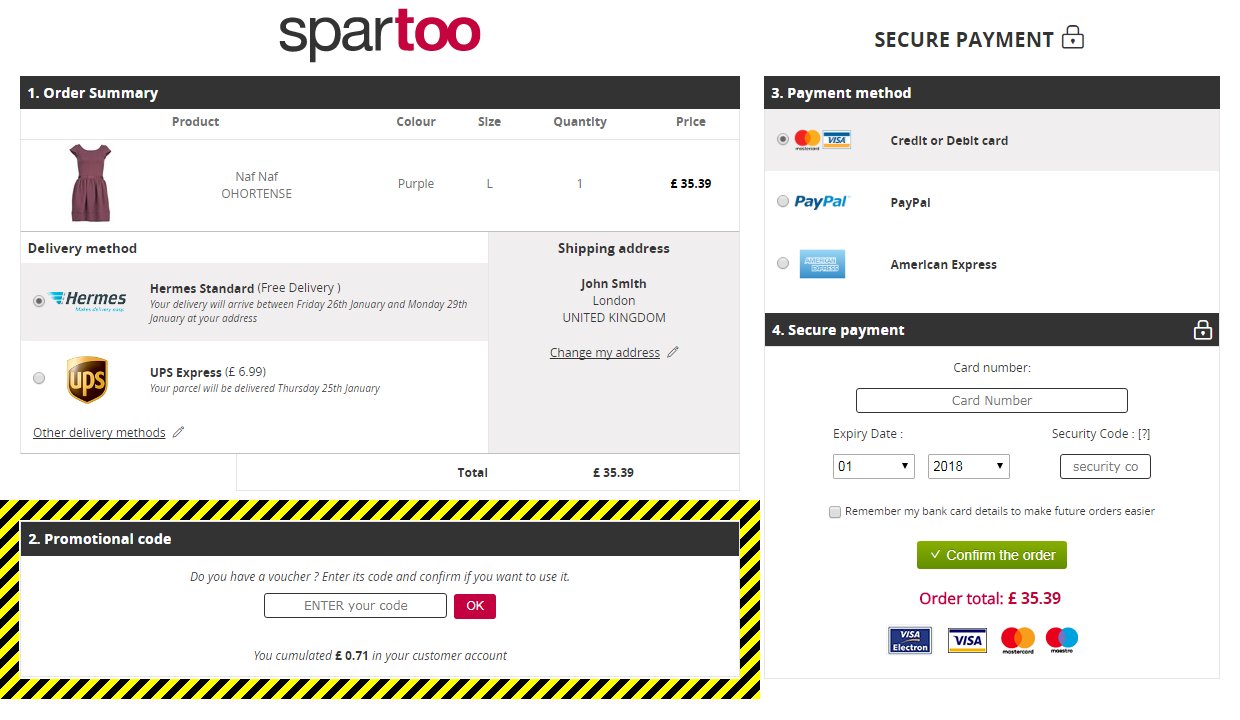Focus the security code field

(1105, 466)
